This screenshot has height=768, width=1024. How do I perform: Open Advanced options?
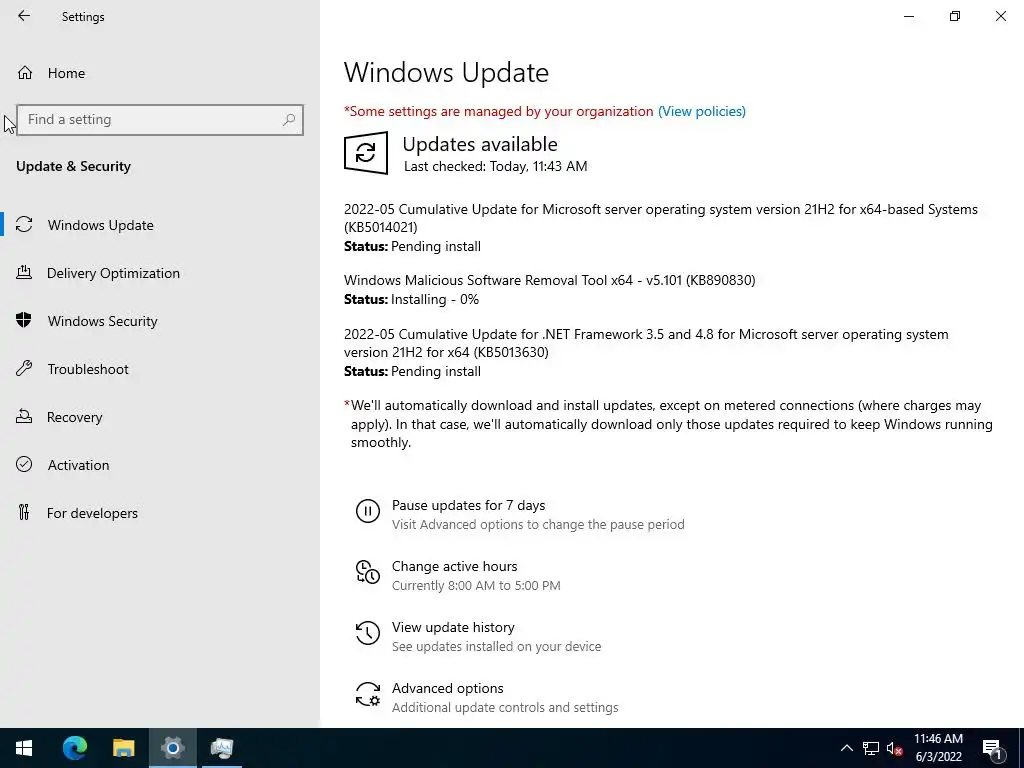pyautogui.click(x=447, y=688)
